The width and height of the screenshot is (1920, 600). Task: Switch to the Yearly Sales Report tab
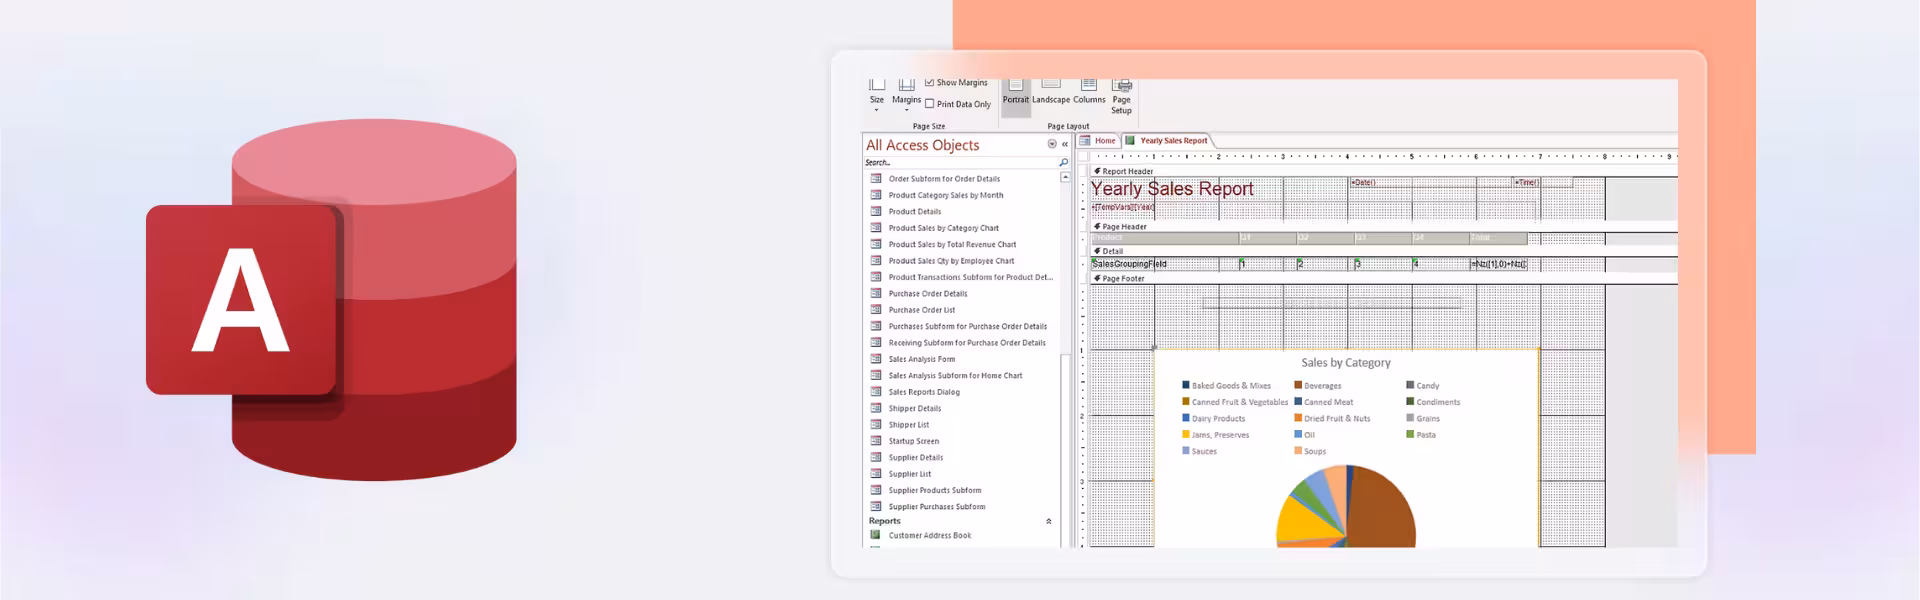pos(1167,141)
